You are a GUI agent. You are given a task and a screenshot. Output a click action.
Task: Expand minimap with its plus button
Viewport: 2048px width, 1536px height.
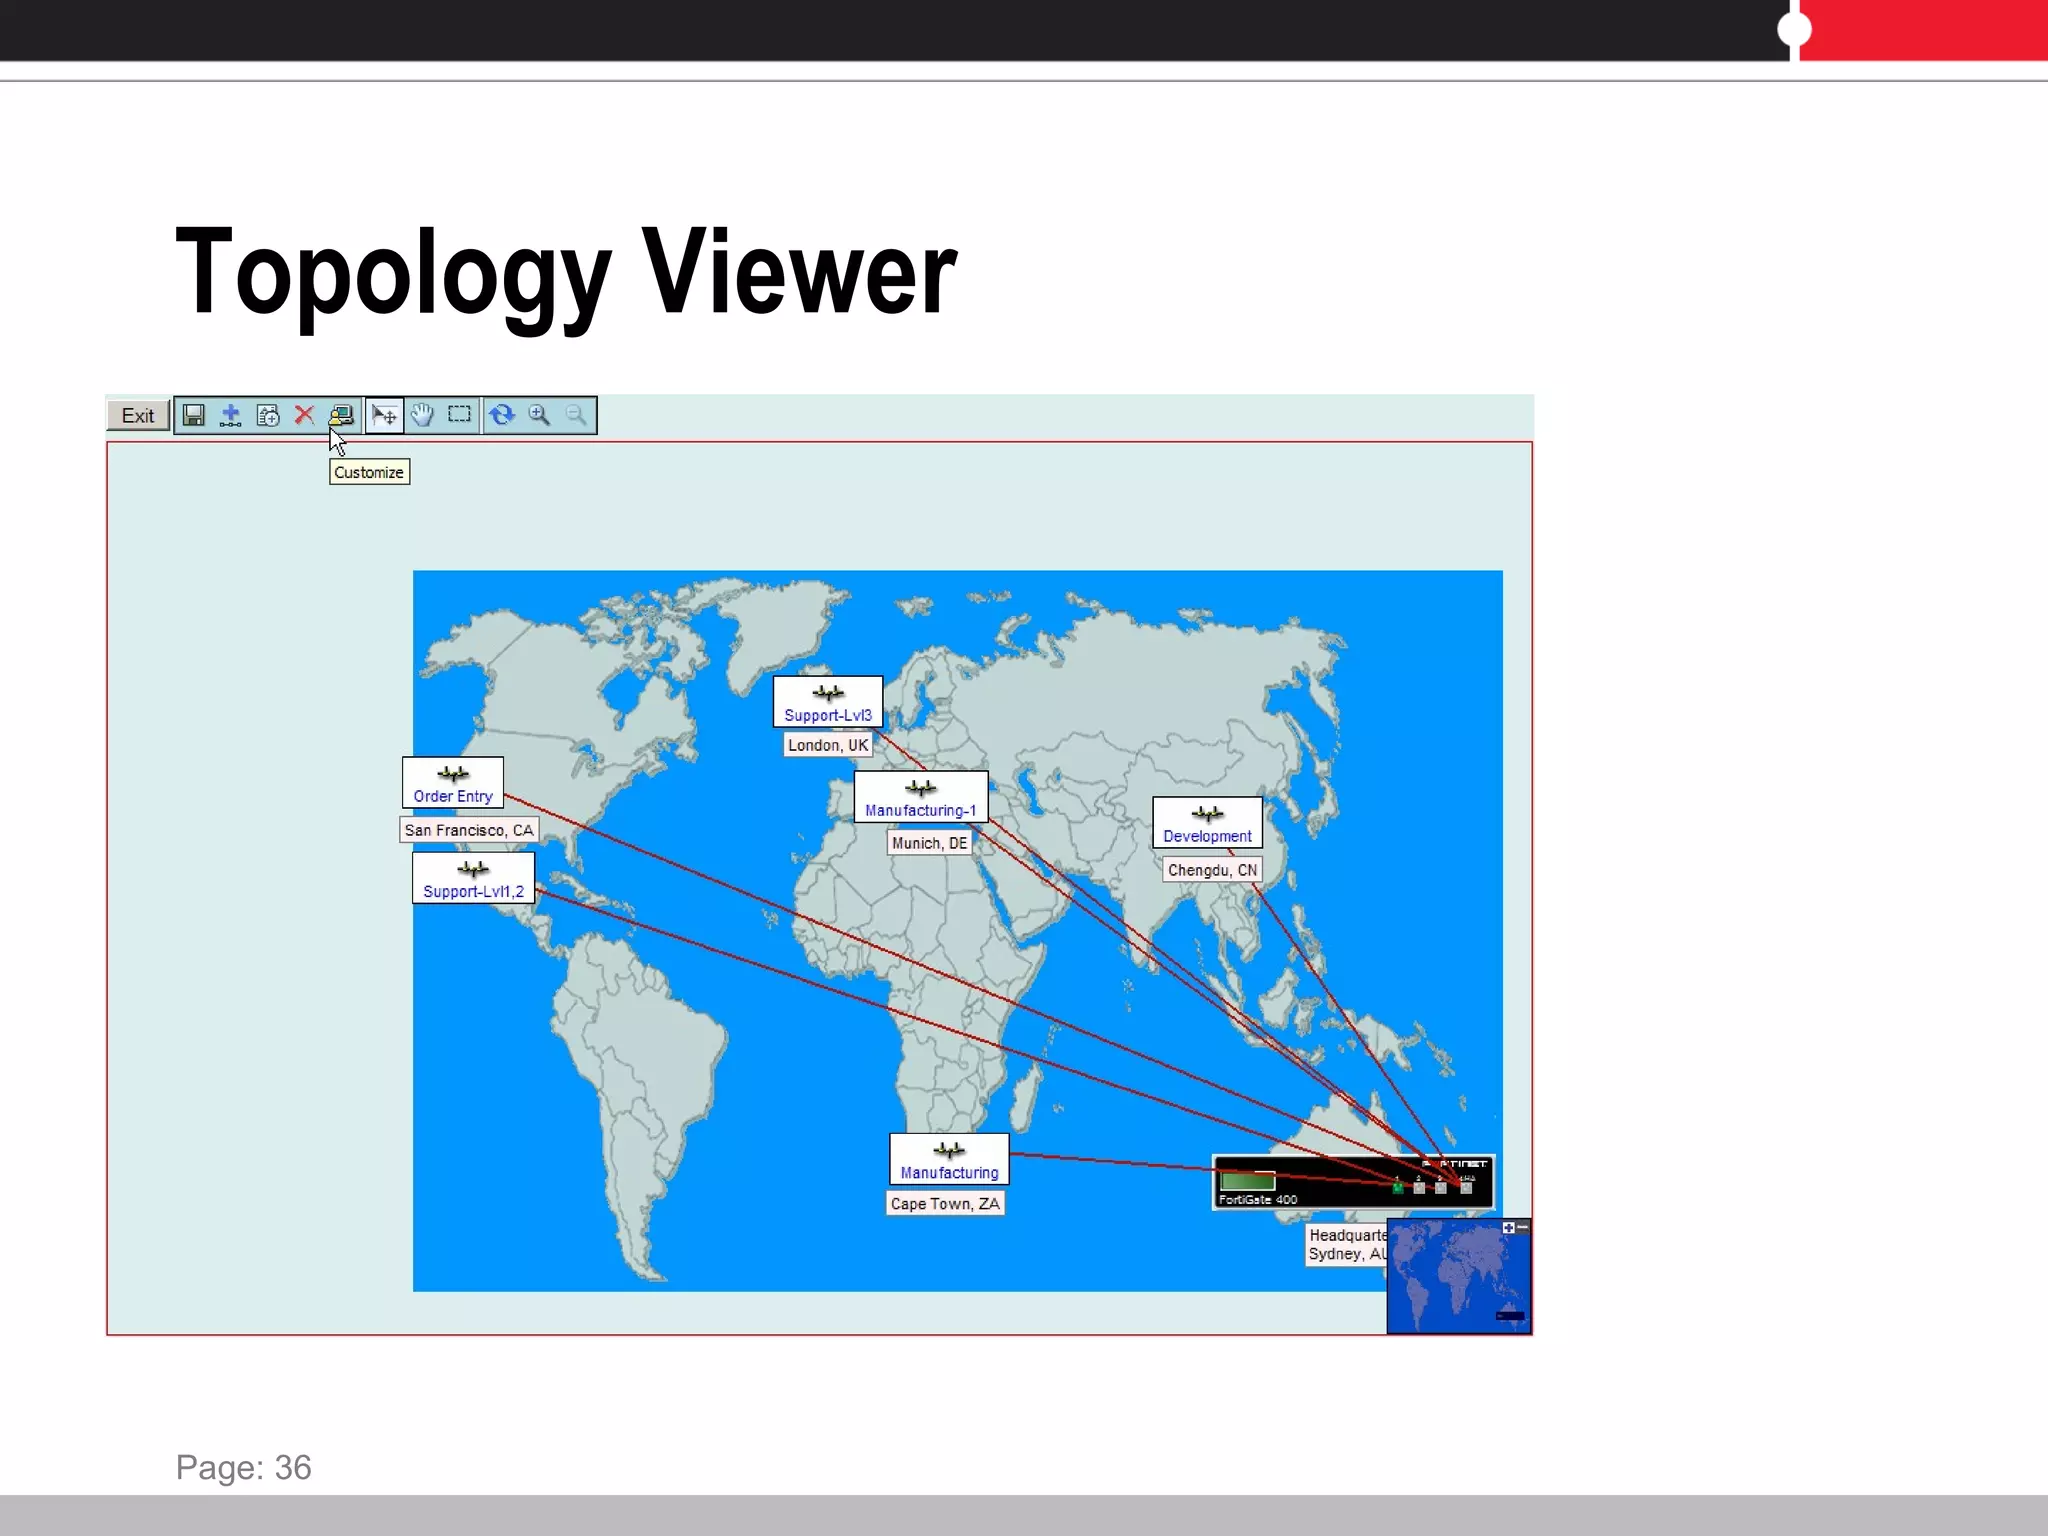click(1508, 1228)
